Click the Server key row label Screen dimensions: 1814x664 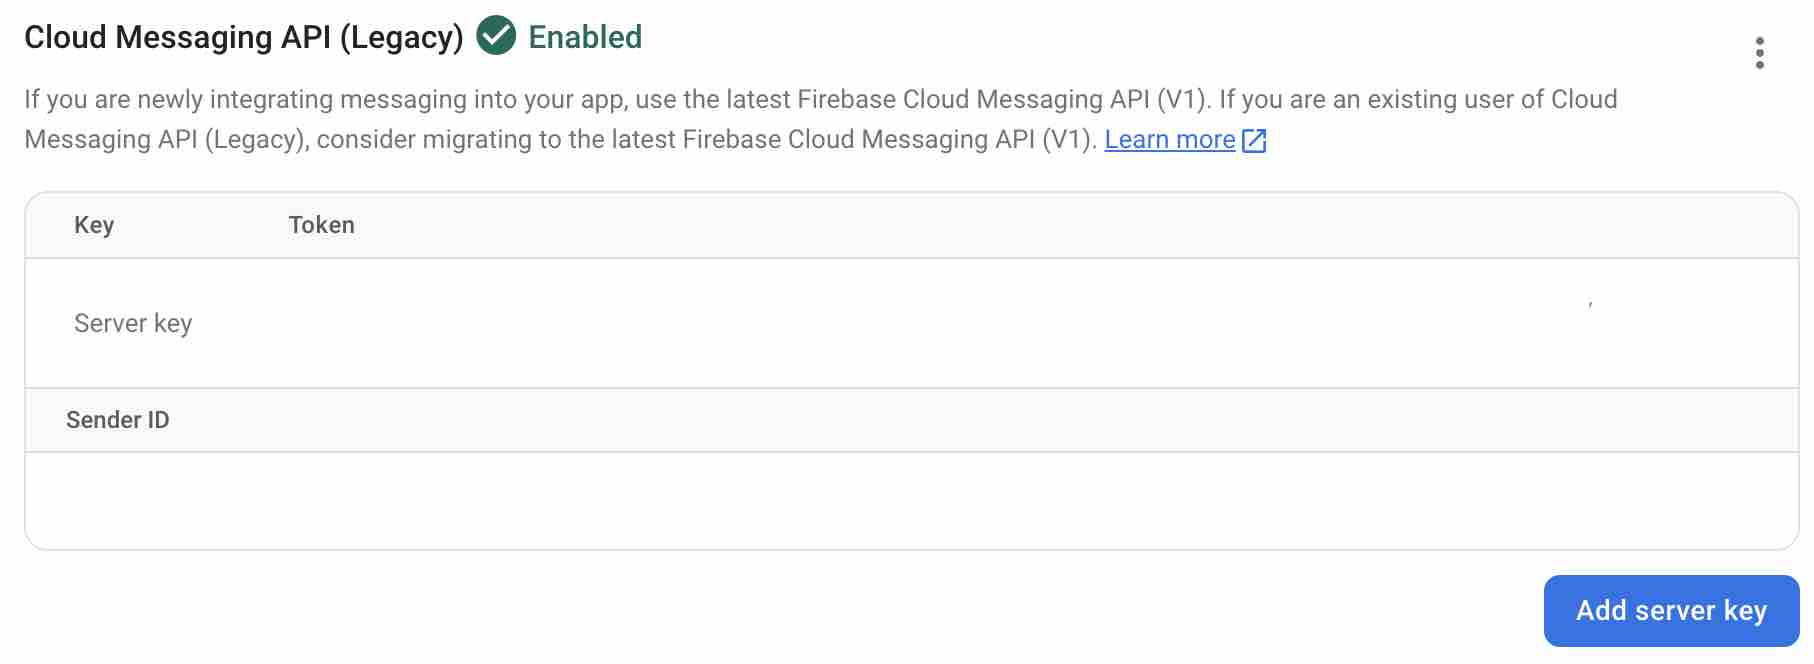click(x=133, y=323)
